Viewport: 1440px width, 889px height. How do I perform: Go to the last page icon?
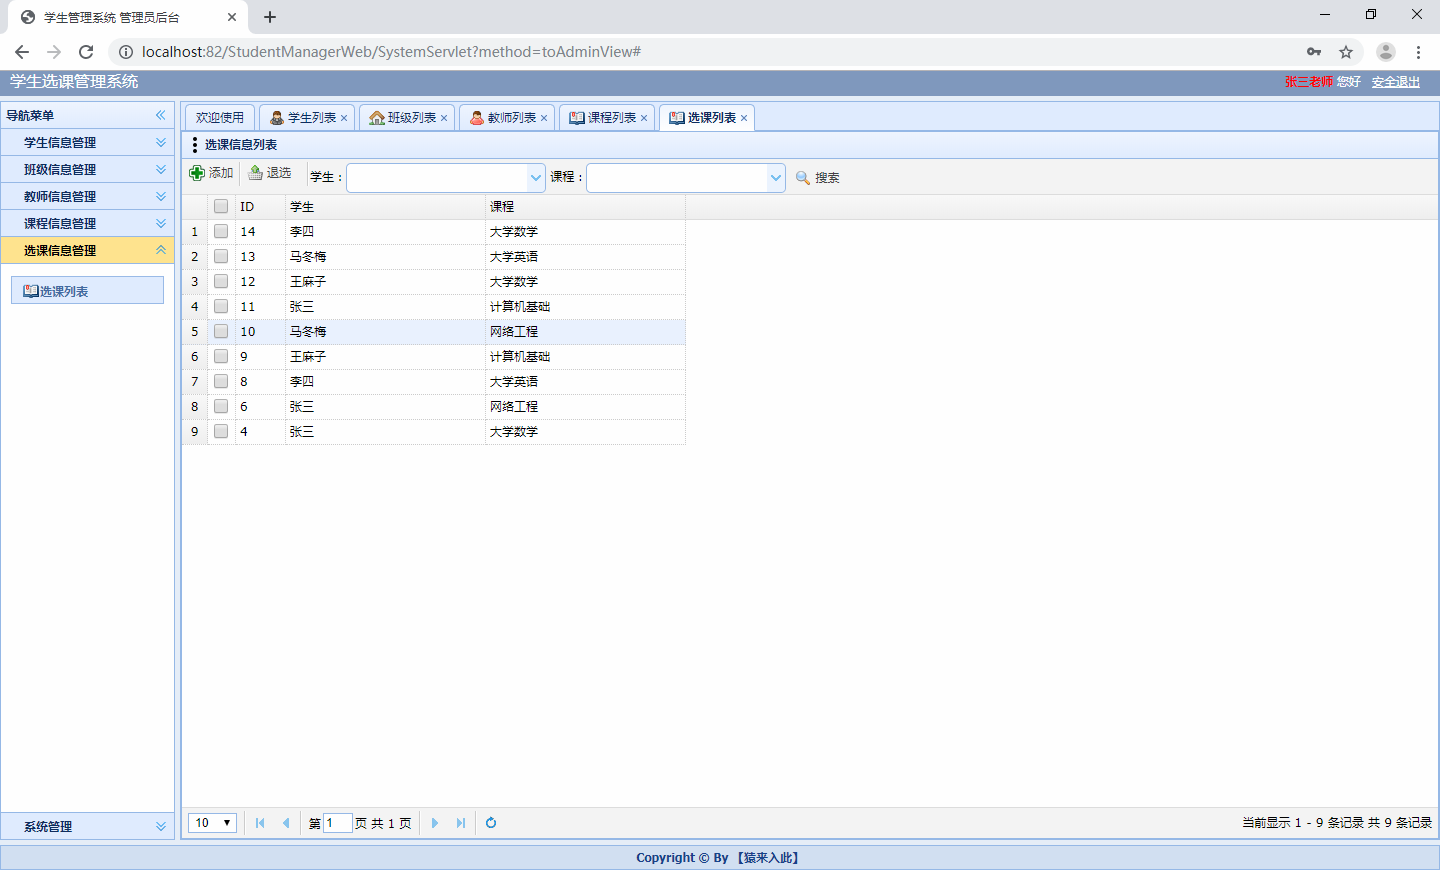click(461, 823)
